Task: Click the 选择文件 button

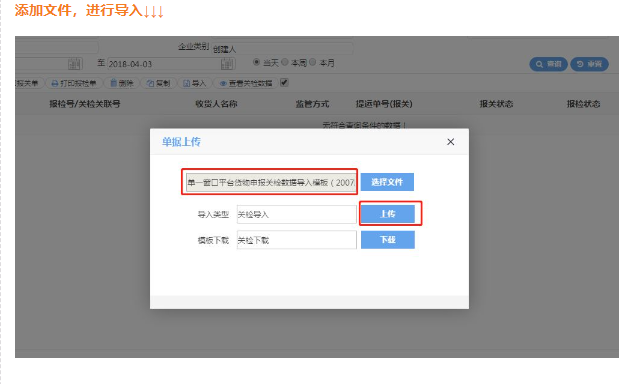Action: tap(387, 182)
